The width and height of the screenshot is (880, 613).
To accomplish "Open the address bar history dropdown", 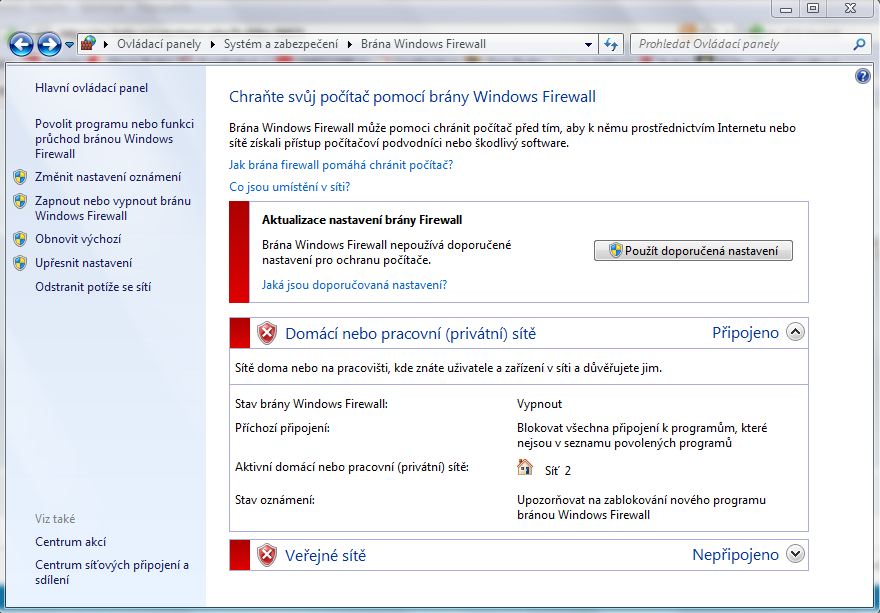I will pyautogui.click(x=588, y=44).
